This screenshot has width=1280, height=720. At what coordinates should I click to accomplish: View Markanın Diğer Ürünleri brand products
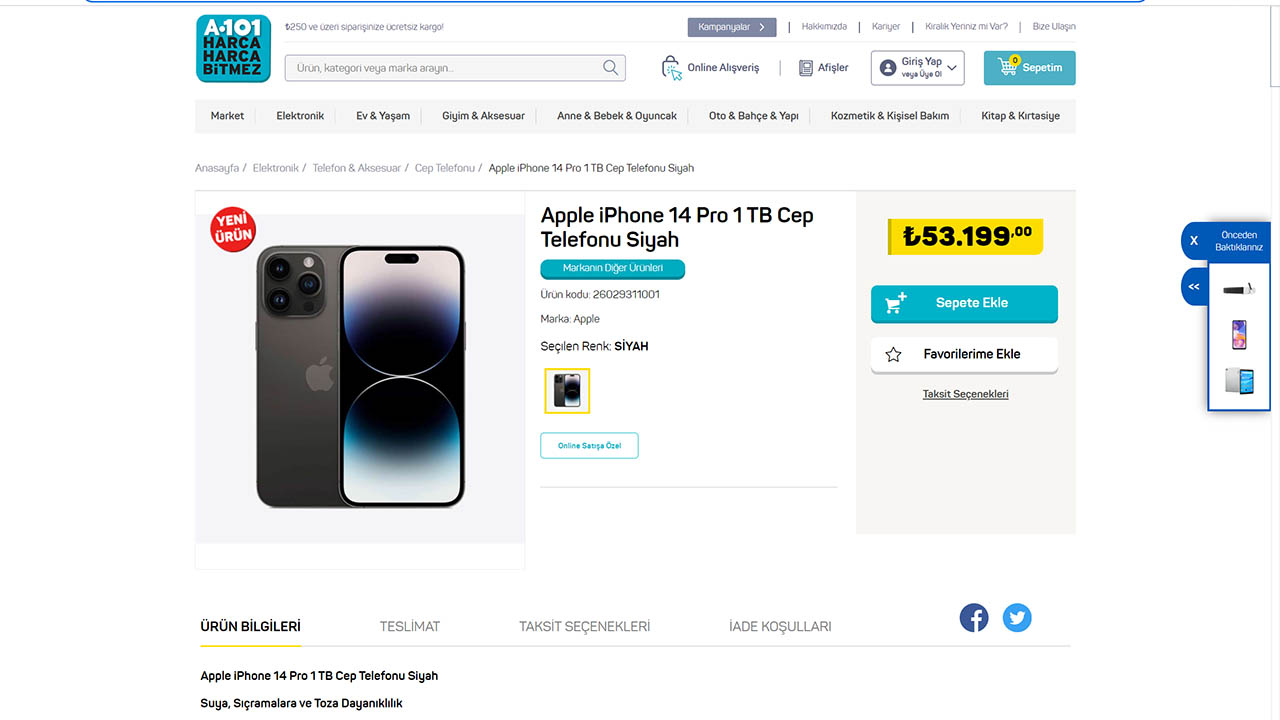[612, 269]
